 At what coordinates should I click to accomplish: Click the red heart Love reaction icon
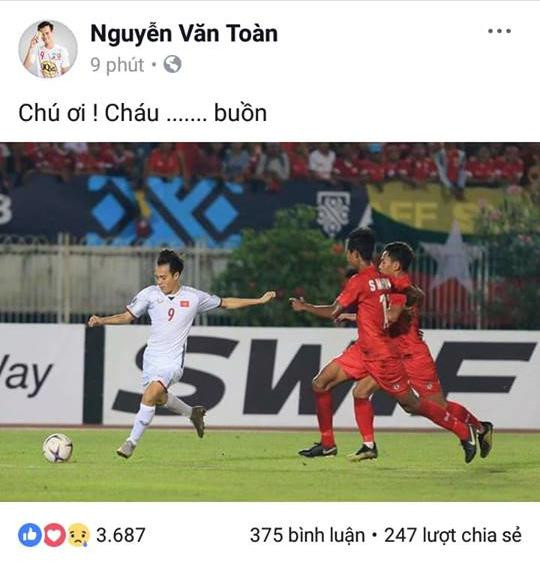(54, 535)
